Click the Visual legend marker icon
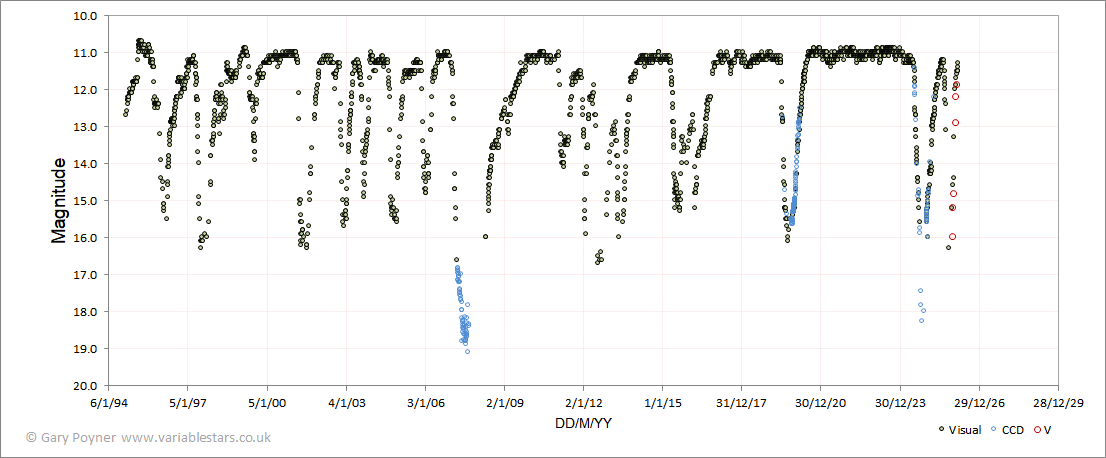 941,428
